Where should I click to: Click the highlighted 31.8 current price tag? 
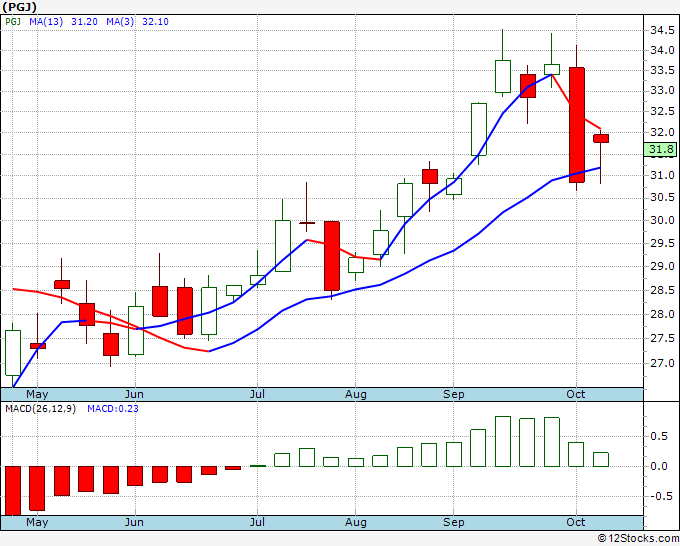pyautogui.click(x=661, y=150)
